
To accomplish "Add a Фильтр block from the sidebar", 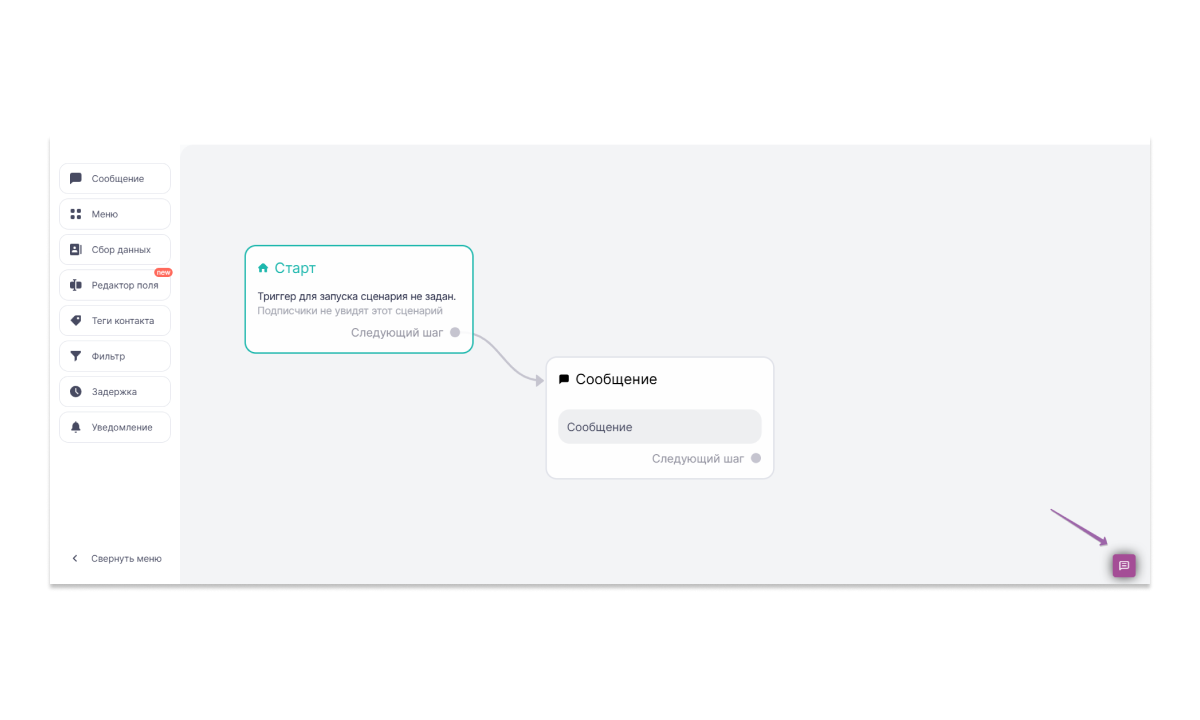I will click(x=115, y=356).
